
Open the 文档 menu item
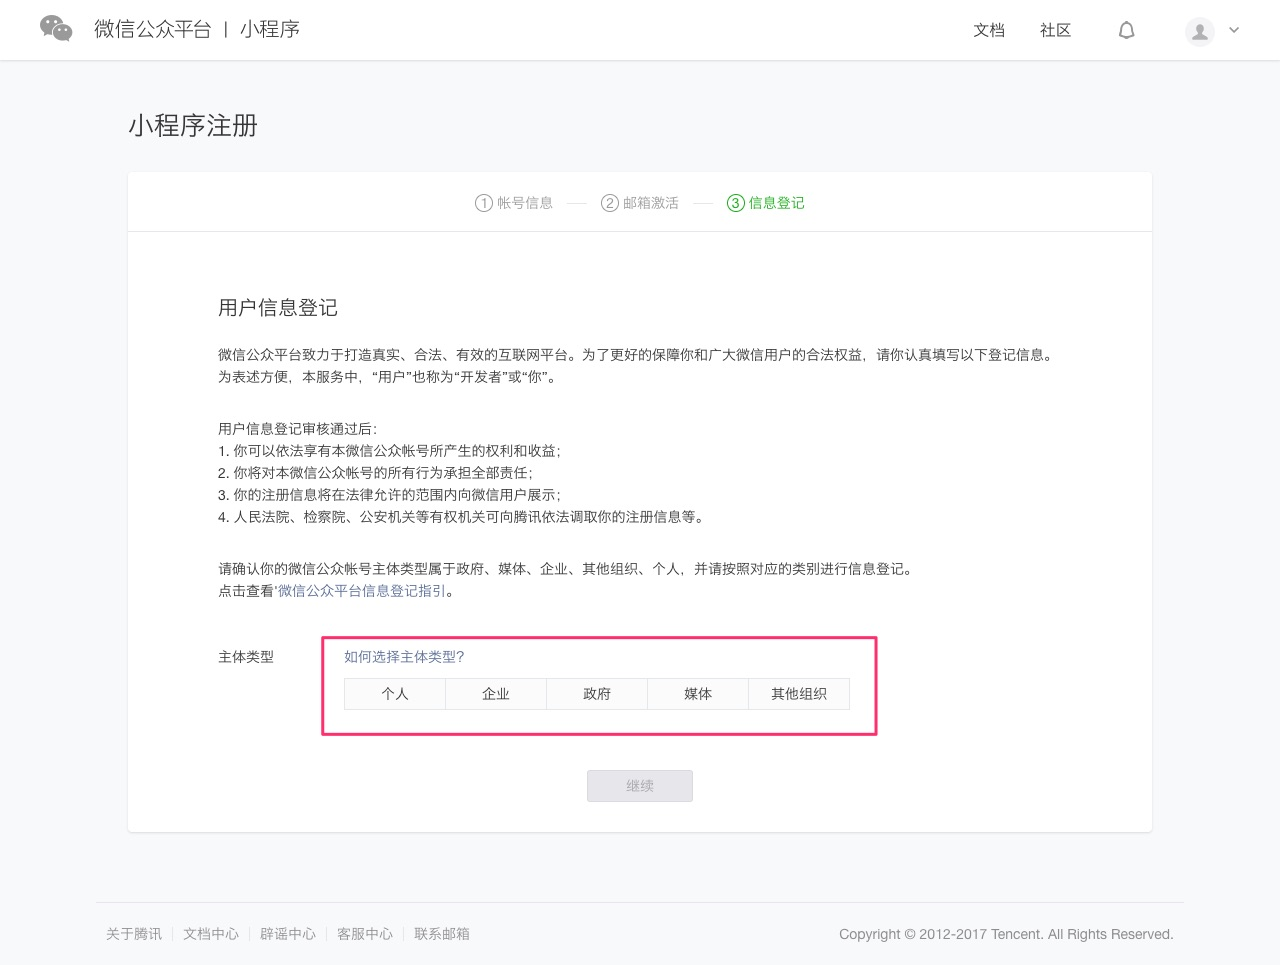point(989,30)
